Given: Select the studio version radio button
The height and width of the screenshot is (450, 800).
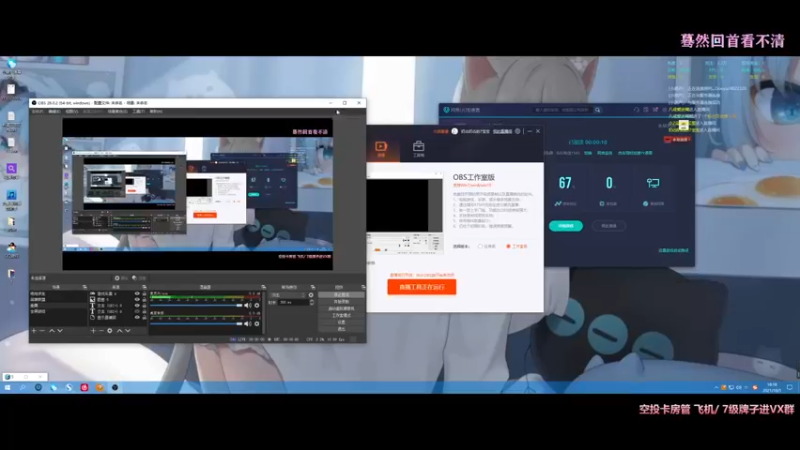Looking at the screenshot, I should pos(508,246).
